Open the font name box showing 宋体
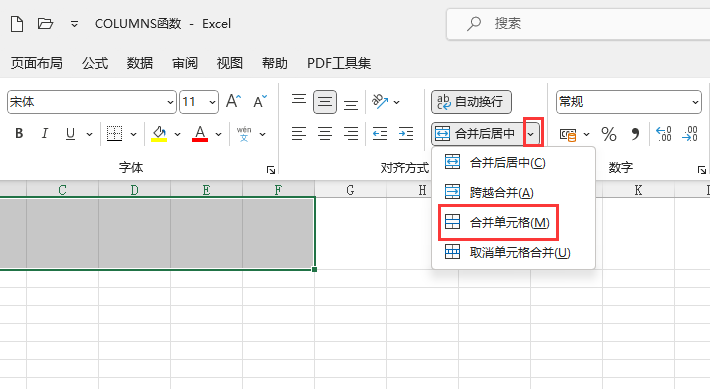This screenshot has height=389, width=710. 91,102
